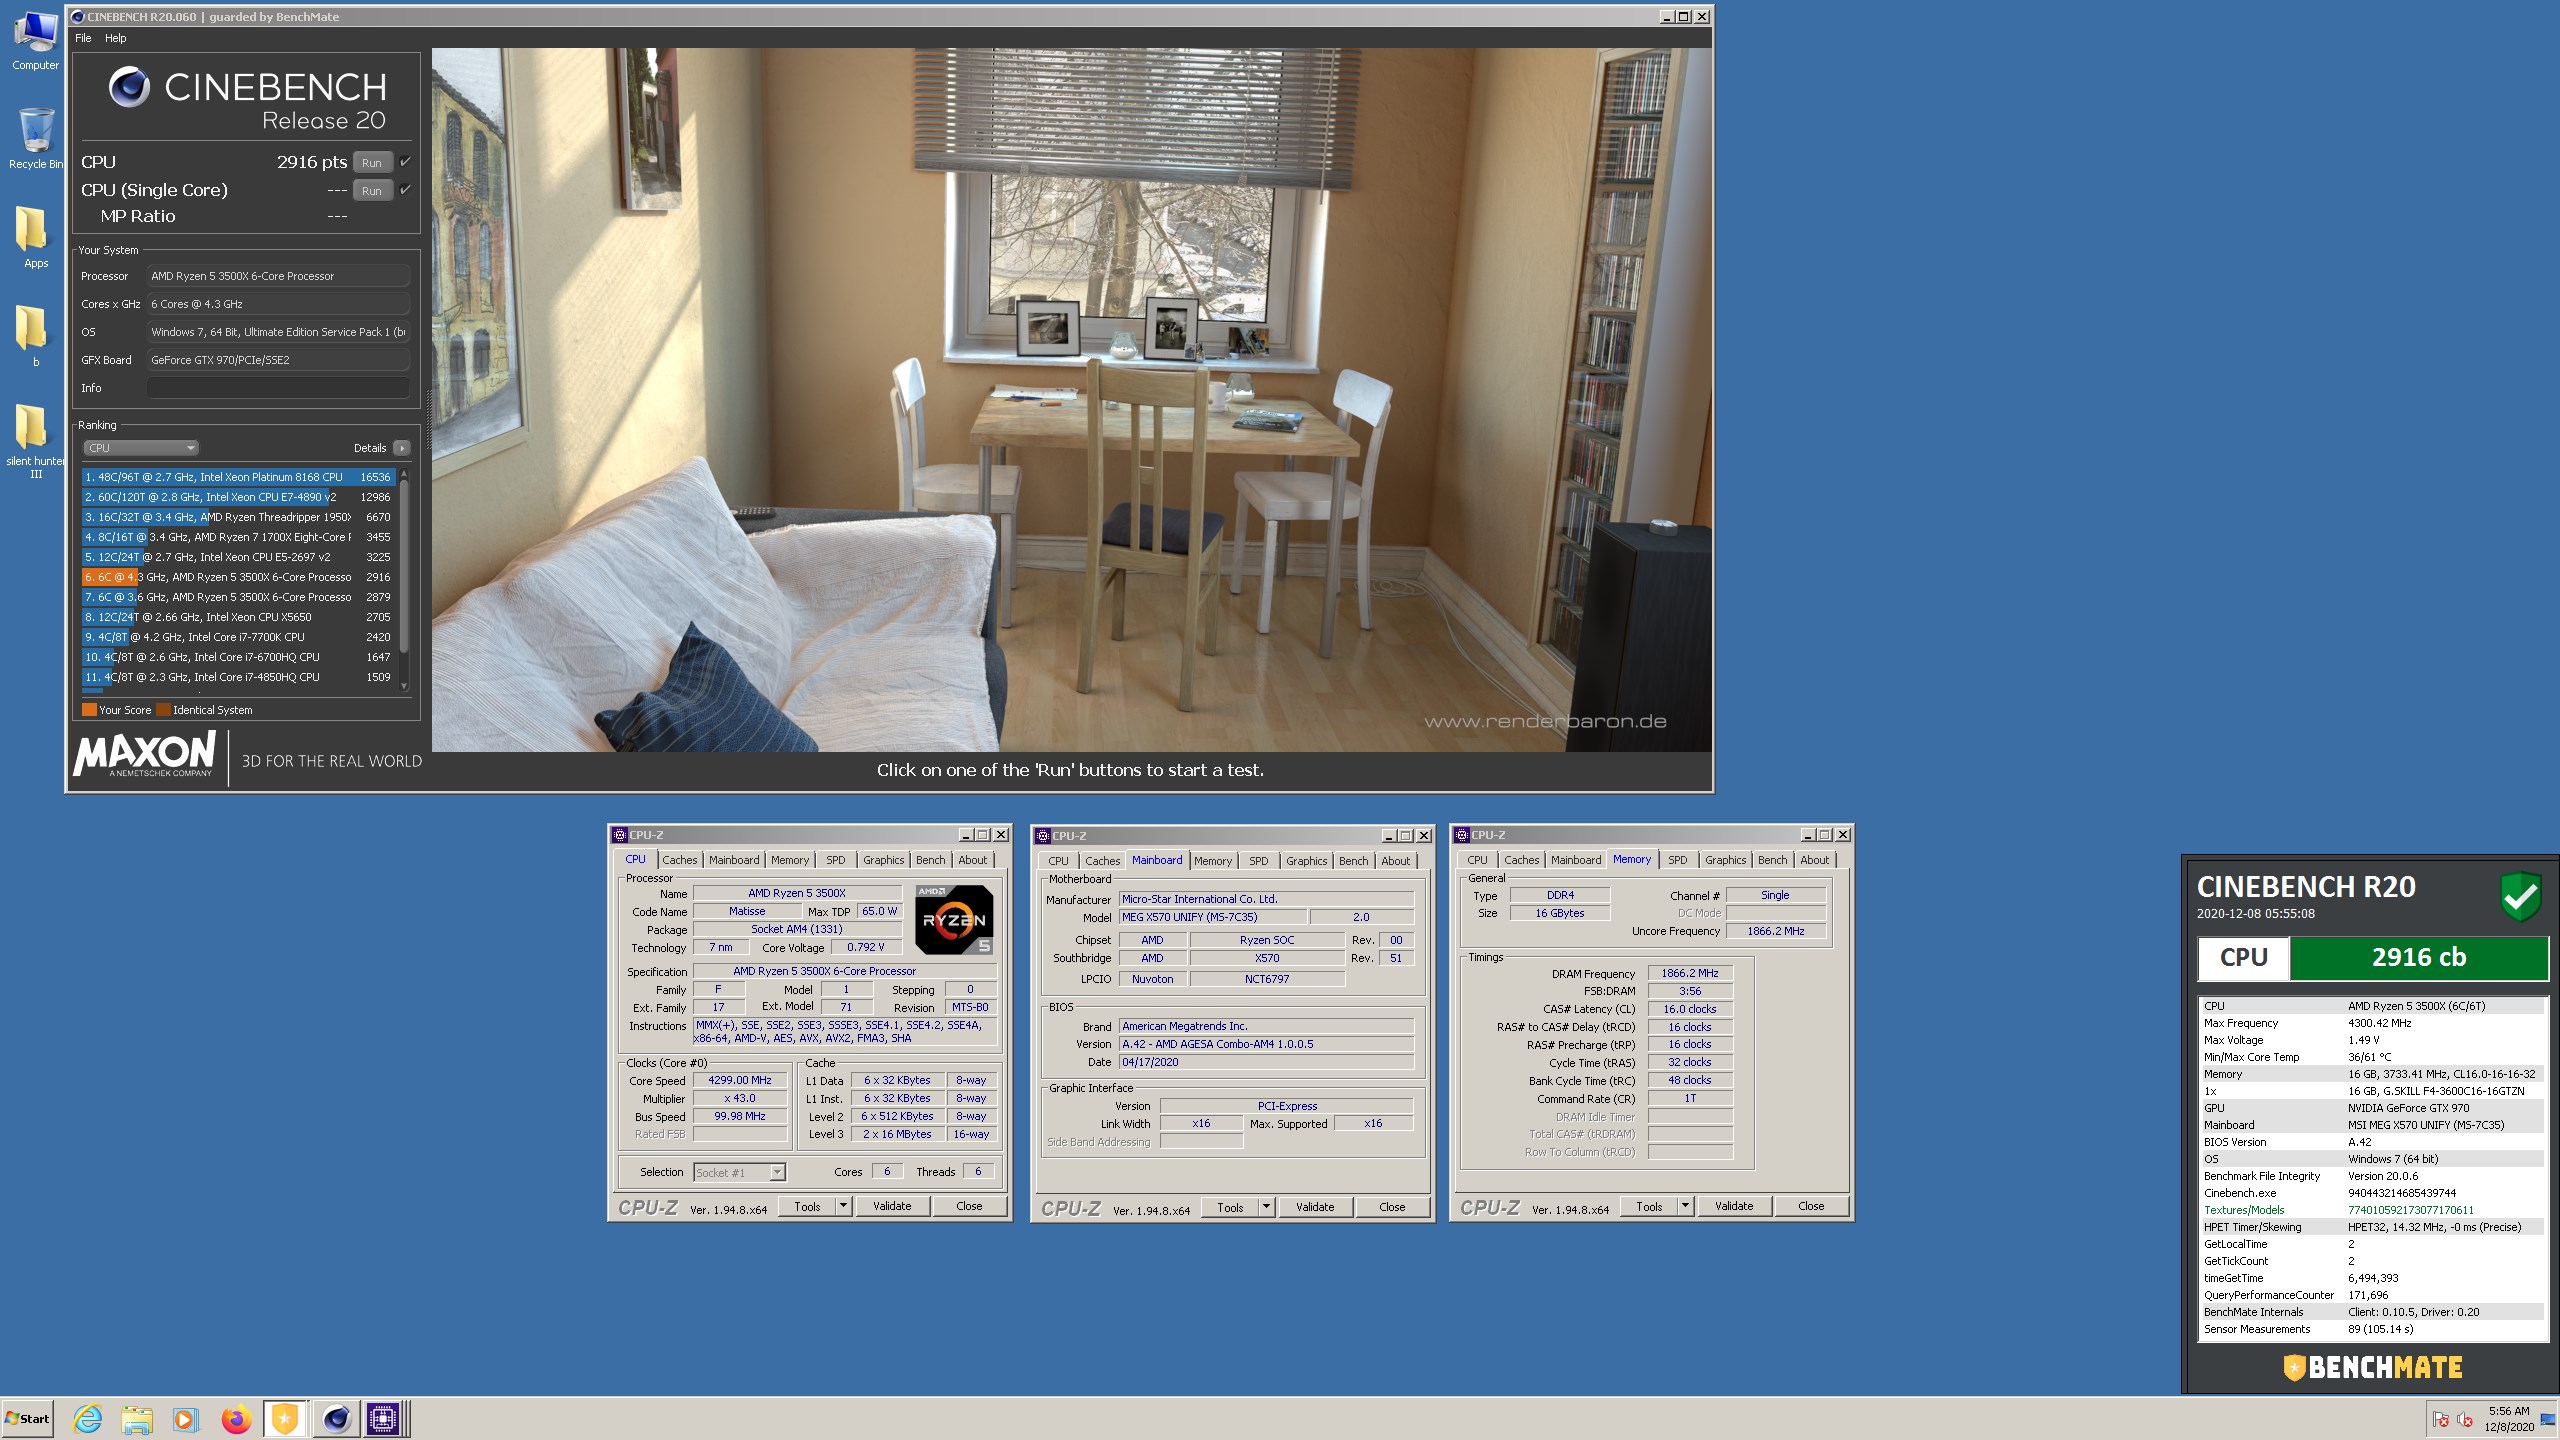Click the BenchMate logo at panel bottom
The image size is (2560, 1440).
[x=2372, y=1367]
